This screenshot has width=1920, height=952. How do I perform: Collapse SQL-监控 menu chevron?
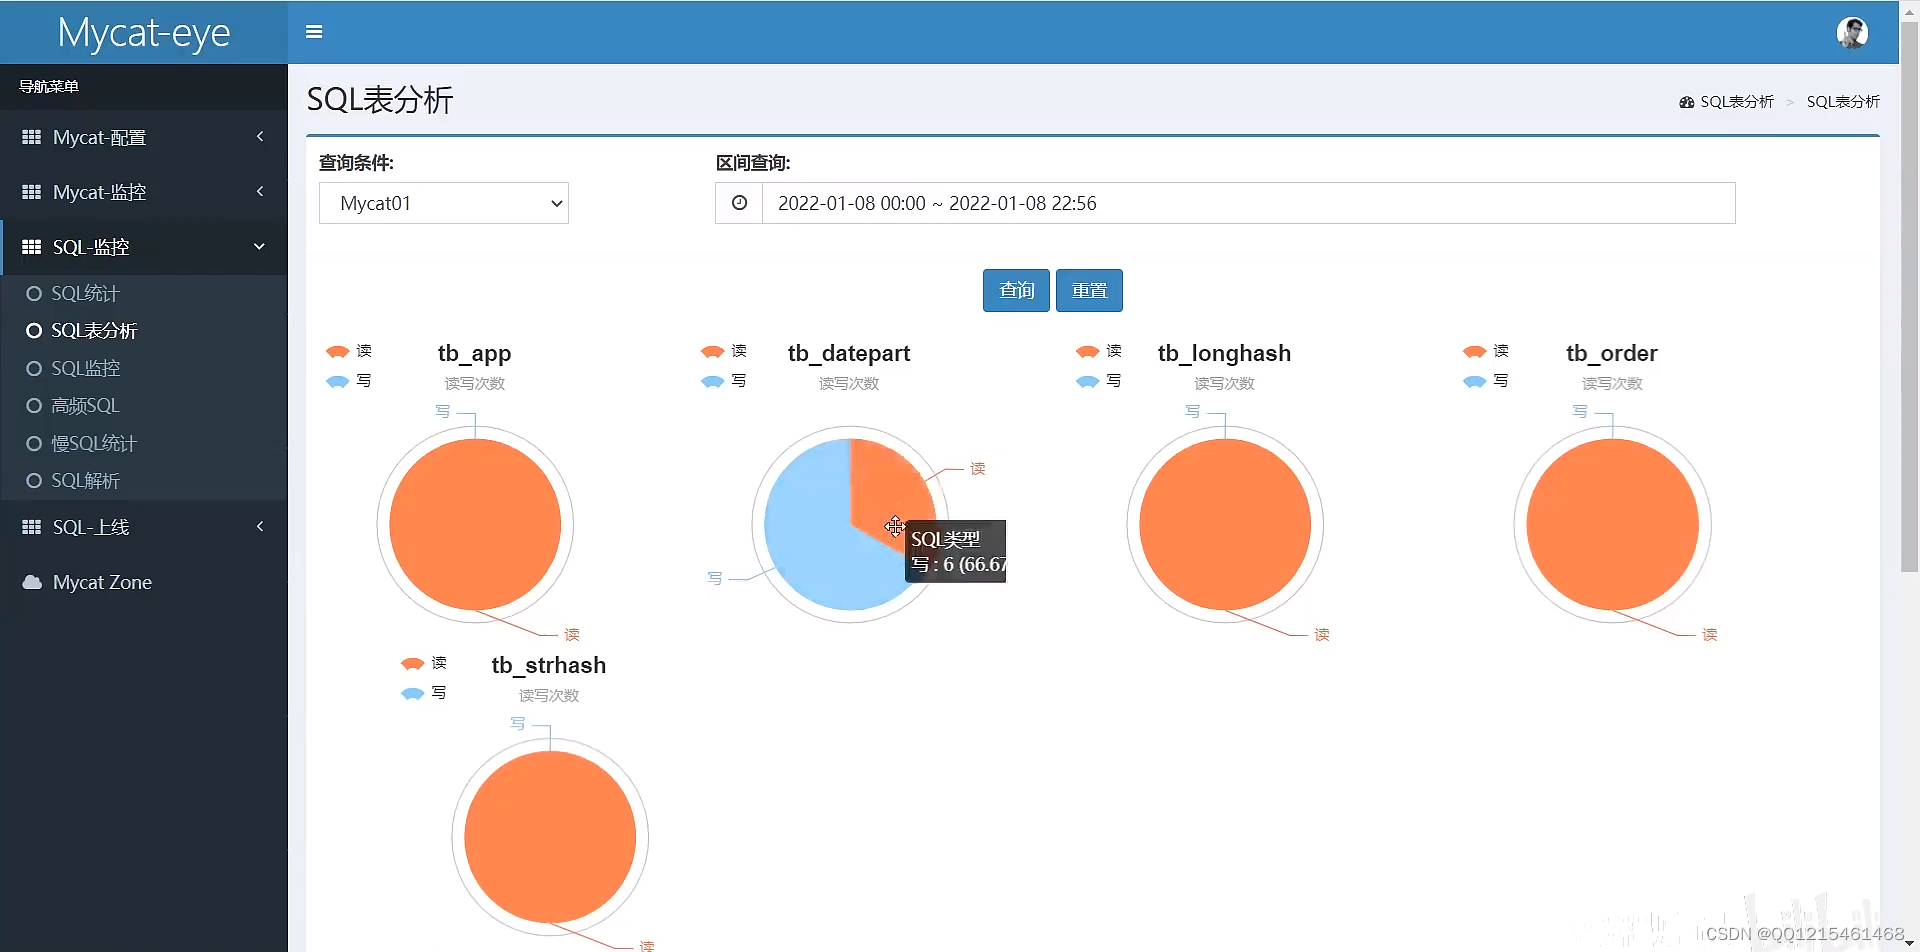(260, 247)
